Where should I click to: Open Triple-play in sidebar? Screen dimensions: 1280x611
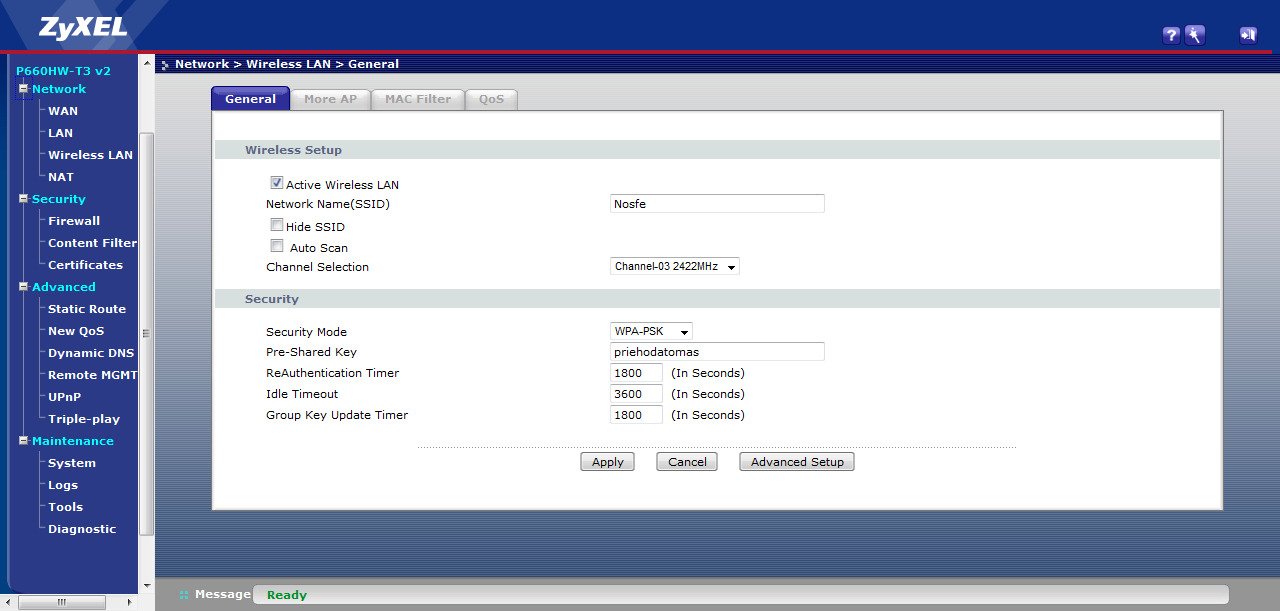[84, 419]
